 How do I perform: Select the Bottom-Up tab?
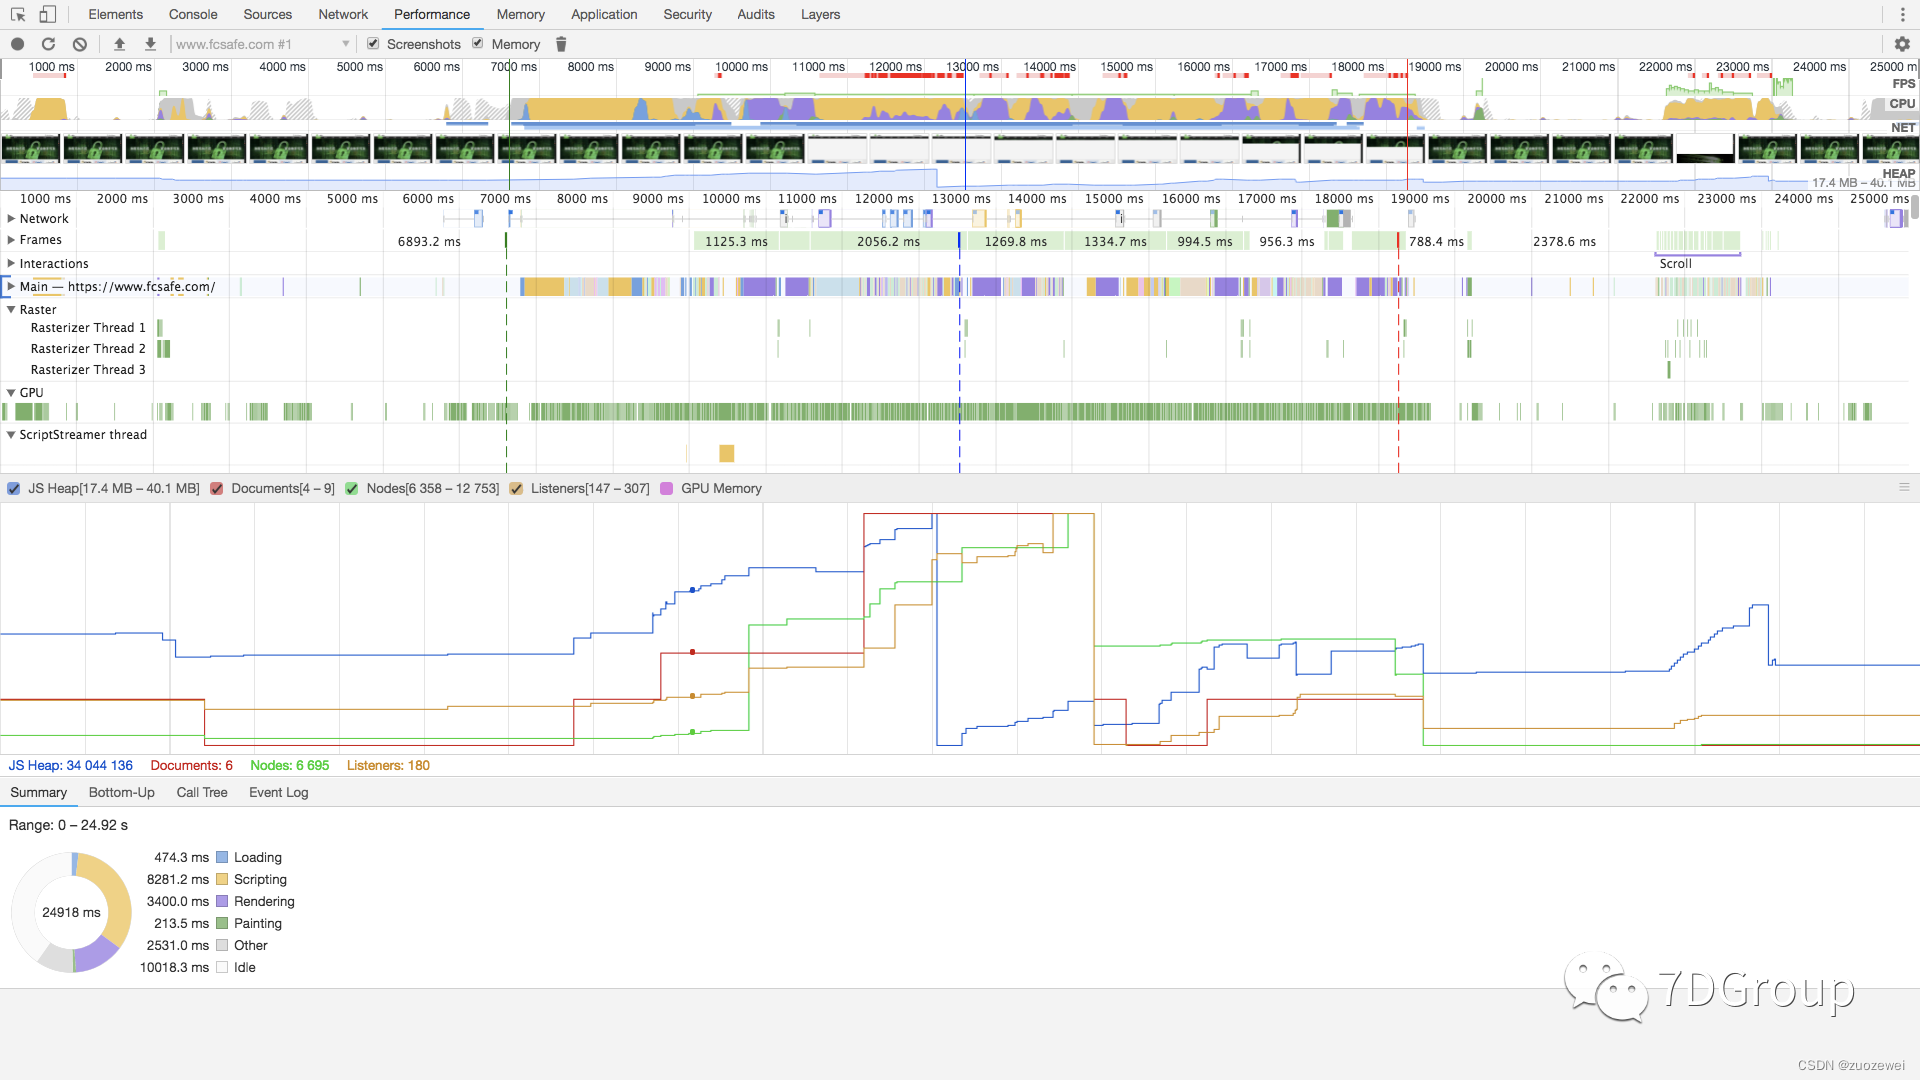pyautogui.click(x=121, y=793)
